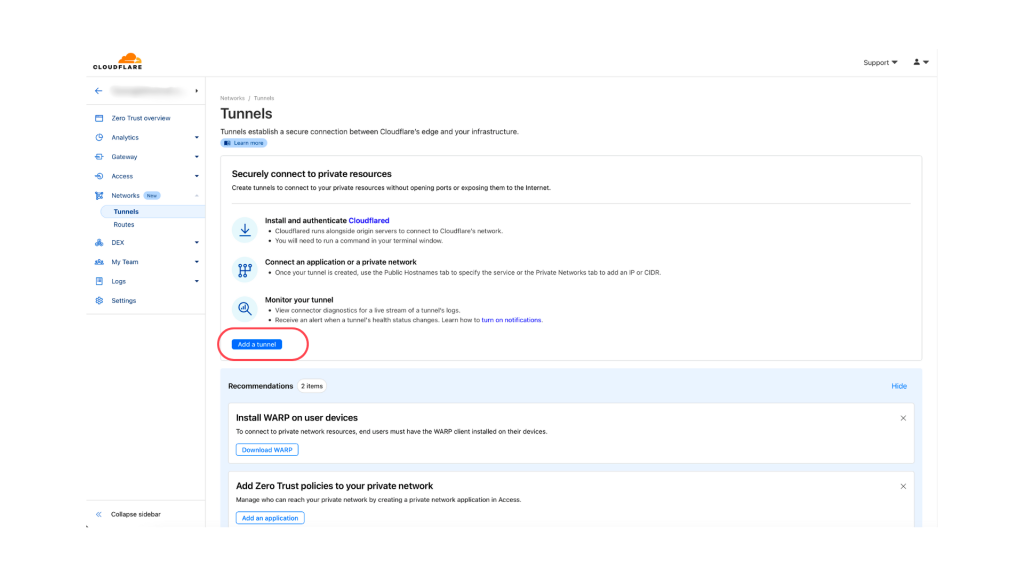Expand the Access section arrow
1024x576 pixels.
[x=197, y=176]
